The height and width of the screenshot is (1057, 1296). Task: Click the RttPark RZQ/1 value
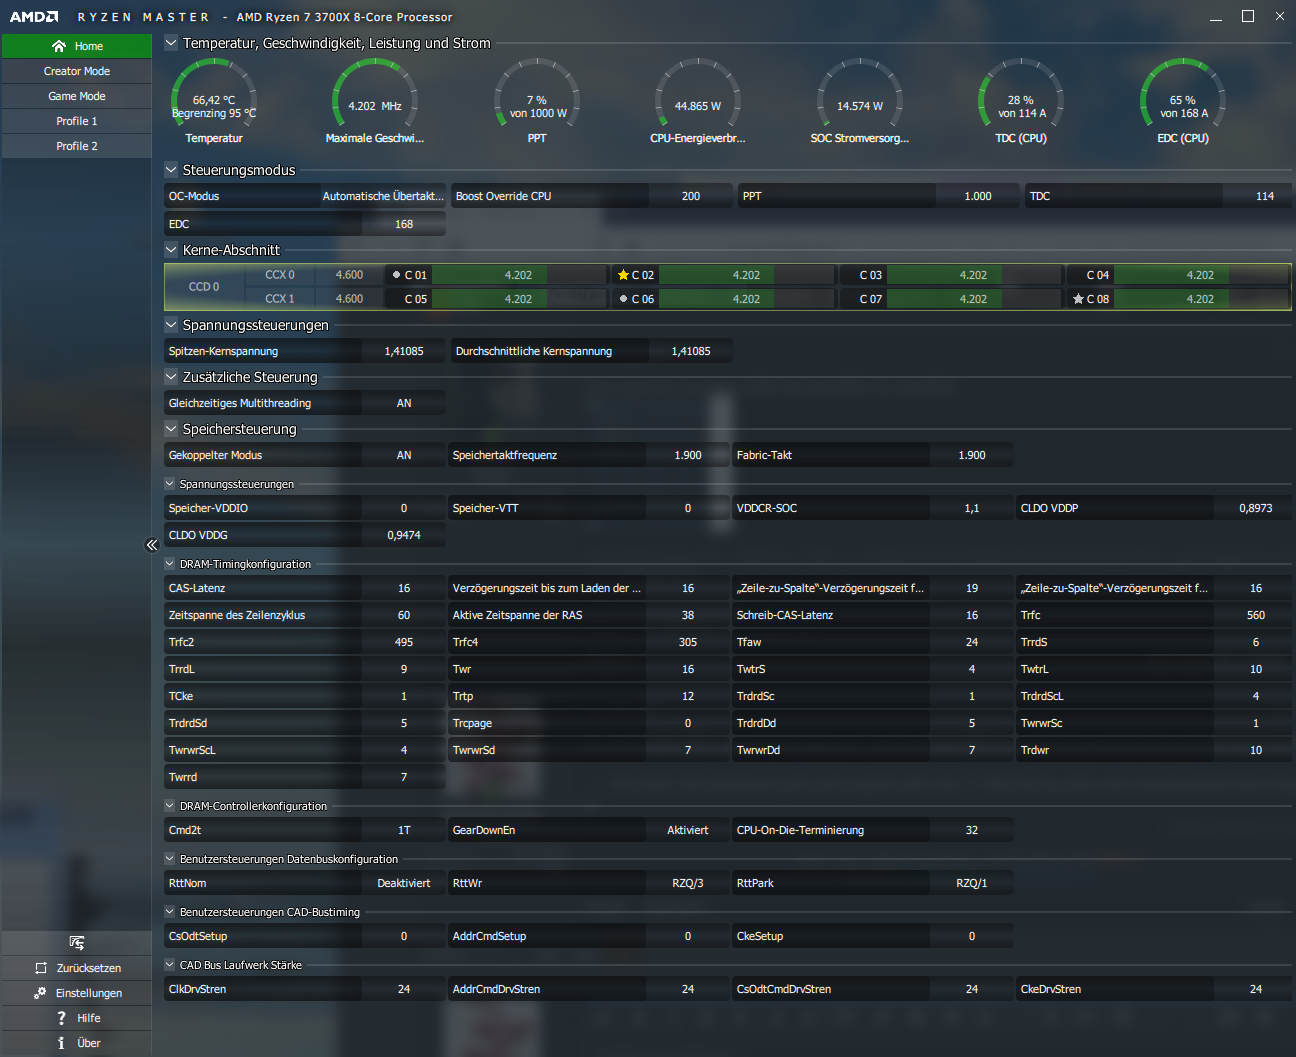[972, 883]
